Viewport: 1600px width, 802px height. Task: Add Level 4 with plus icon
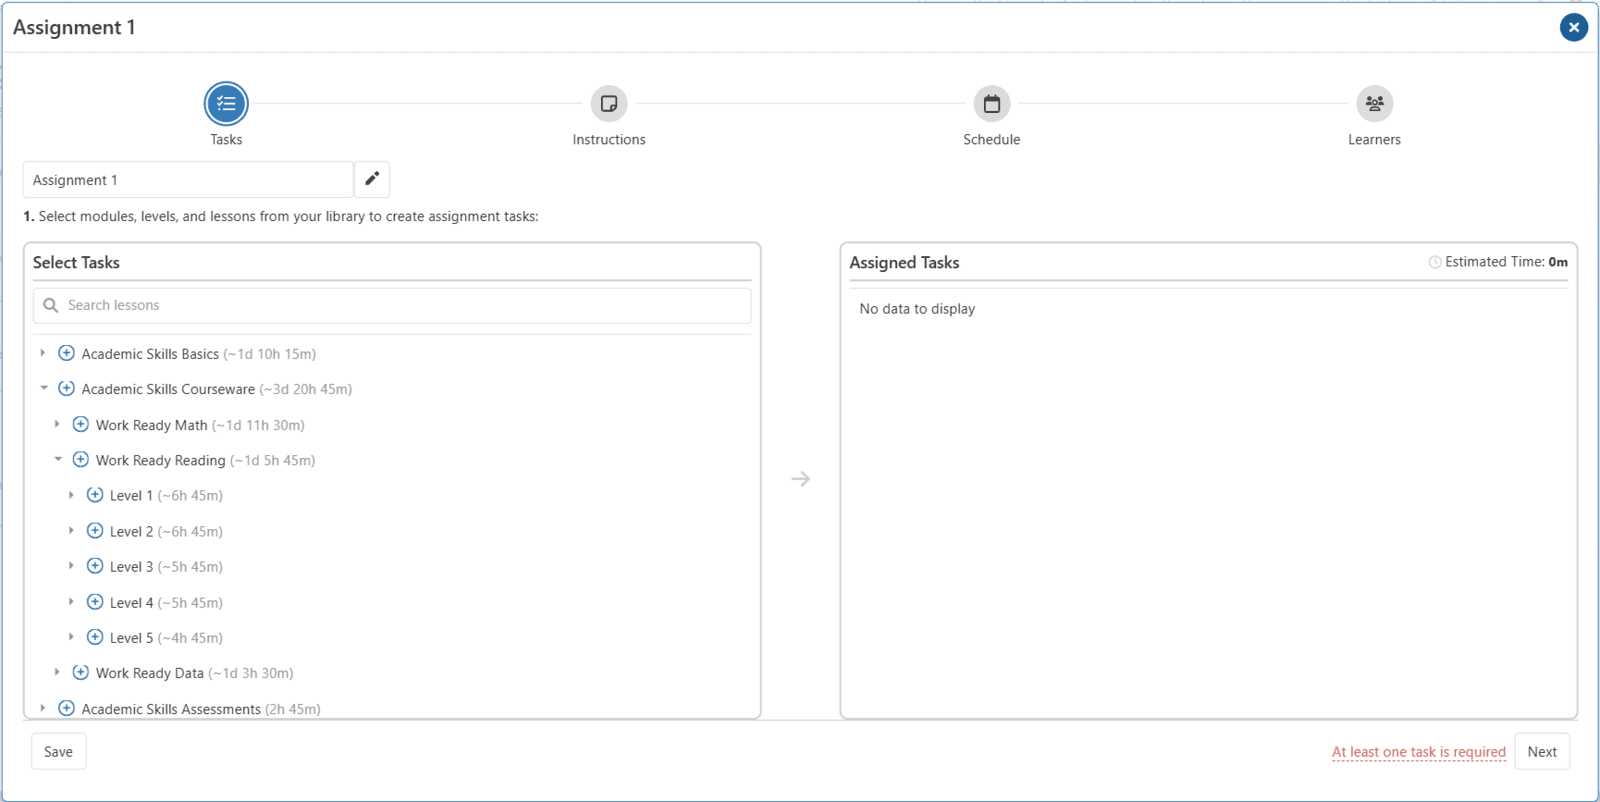[95, 601]
